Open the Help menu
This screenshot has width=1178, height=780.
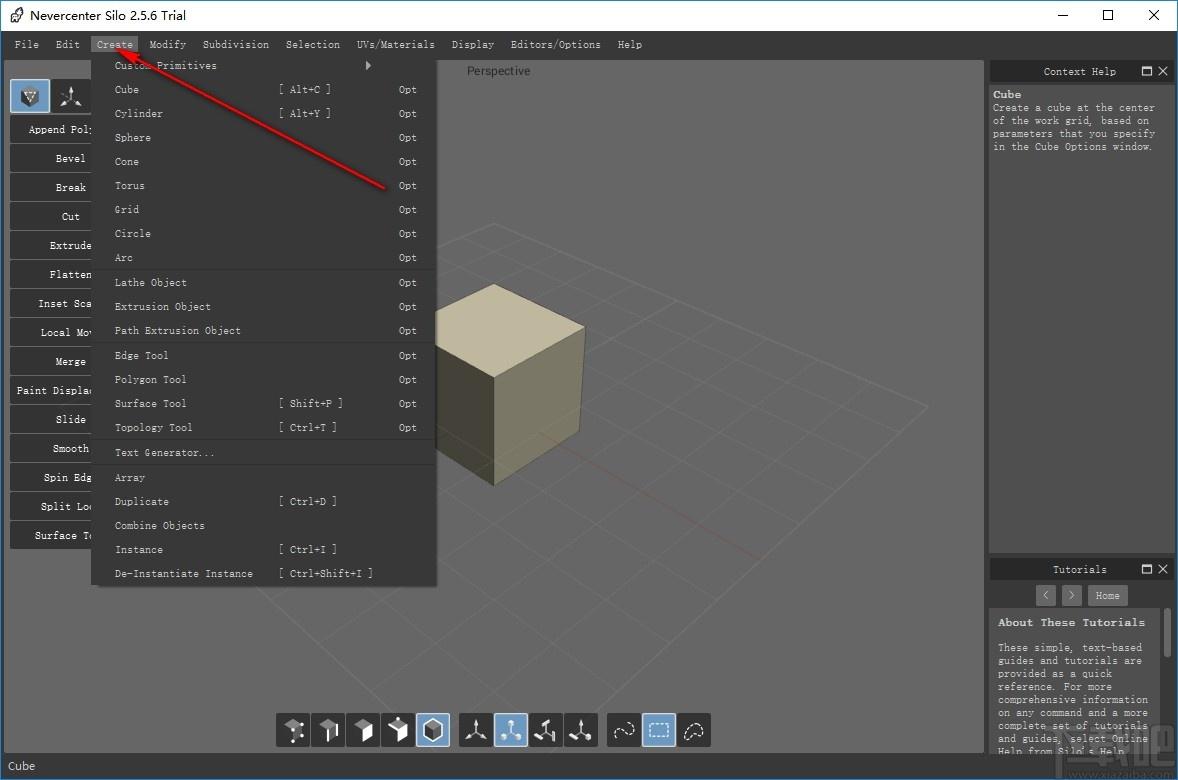(x=630, y=44)
